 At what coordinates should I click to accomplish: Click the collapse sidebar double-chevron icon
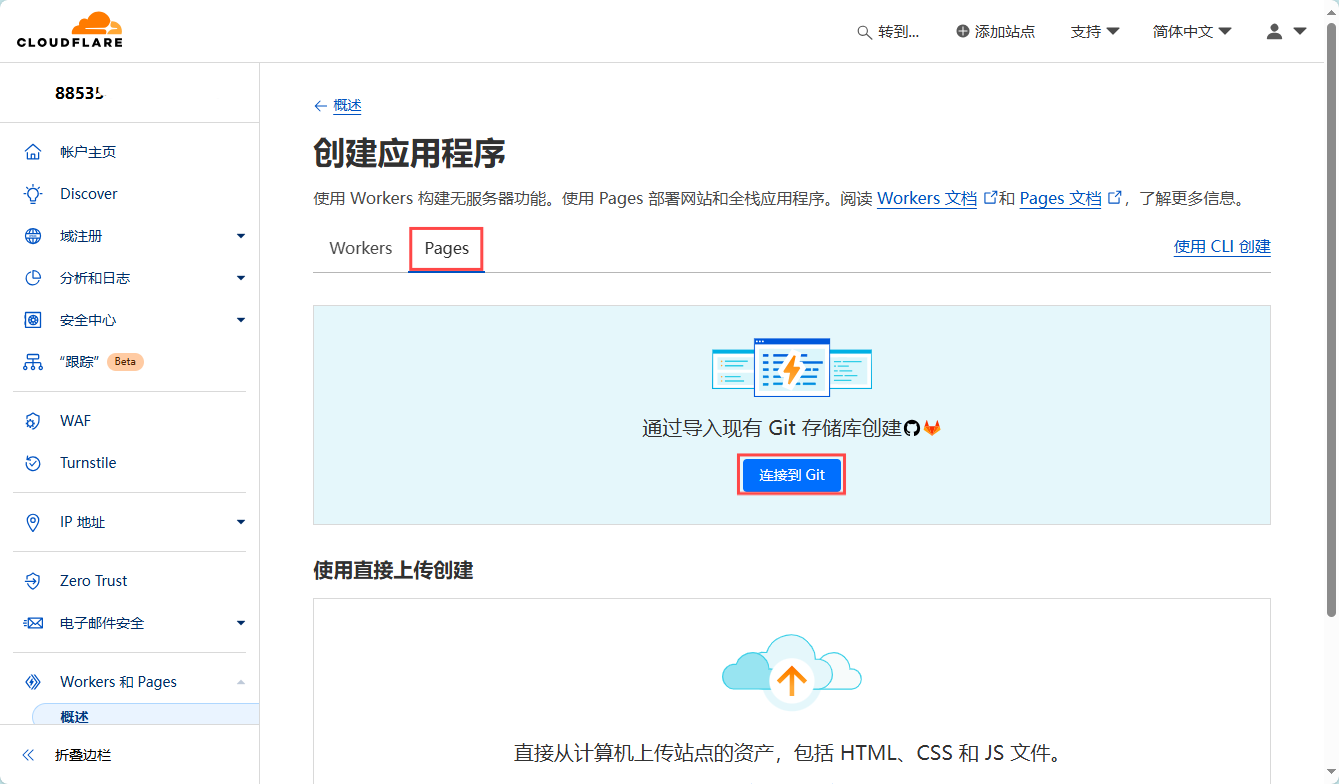(28, 755)
